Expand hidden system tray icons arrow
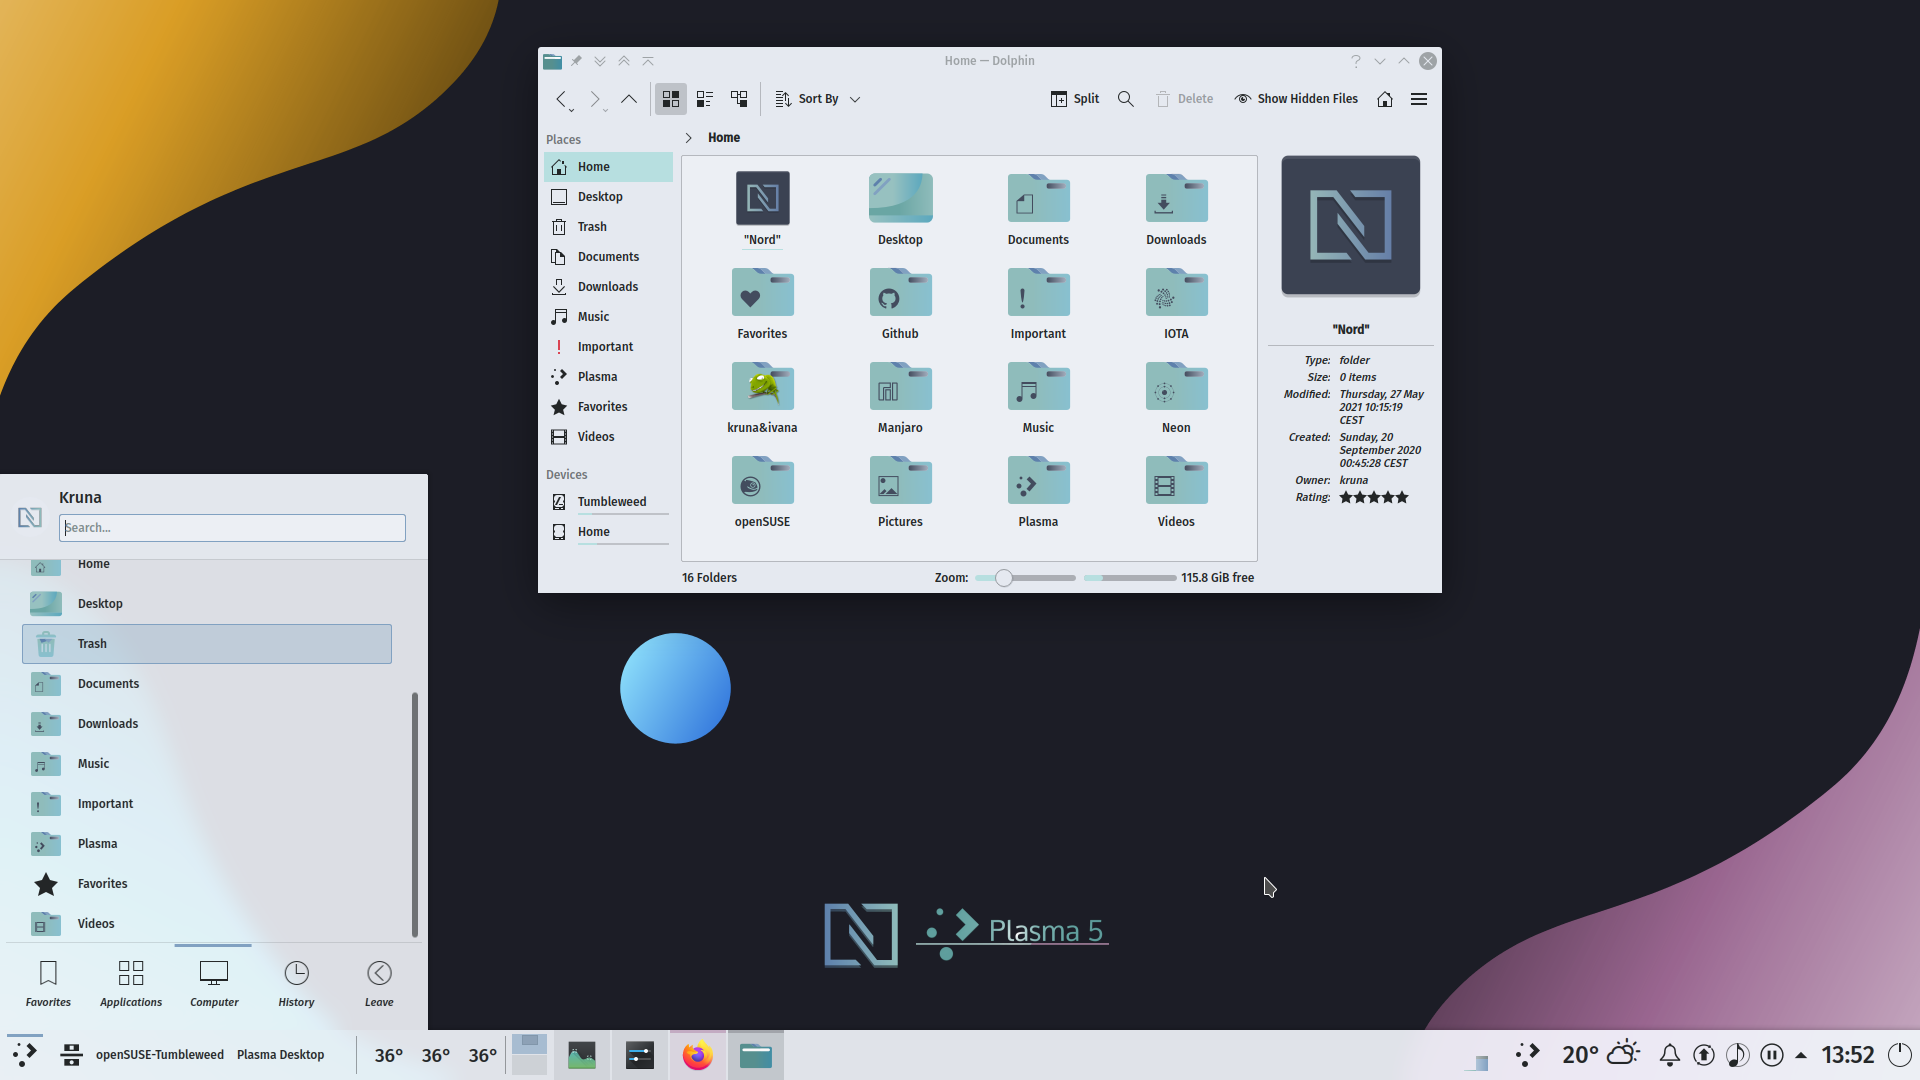The width and height of the screenshot is (1920, 1080). tap(1801, 1055)
